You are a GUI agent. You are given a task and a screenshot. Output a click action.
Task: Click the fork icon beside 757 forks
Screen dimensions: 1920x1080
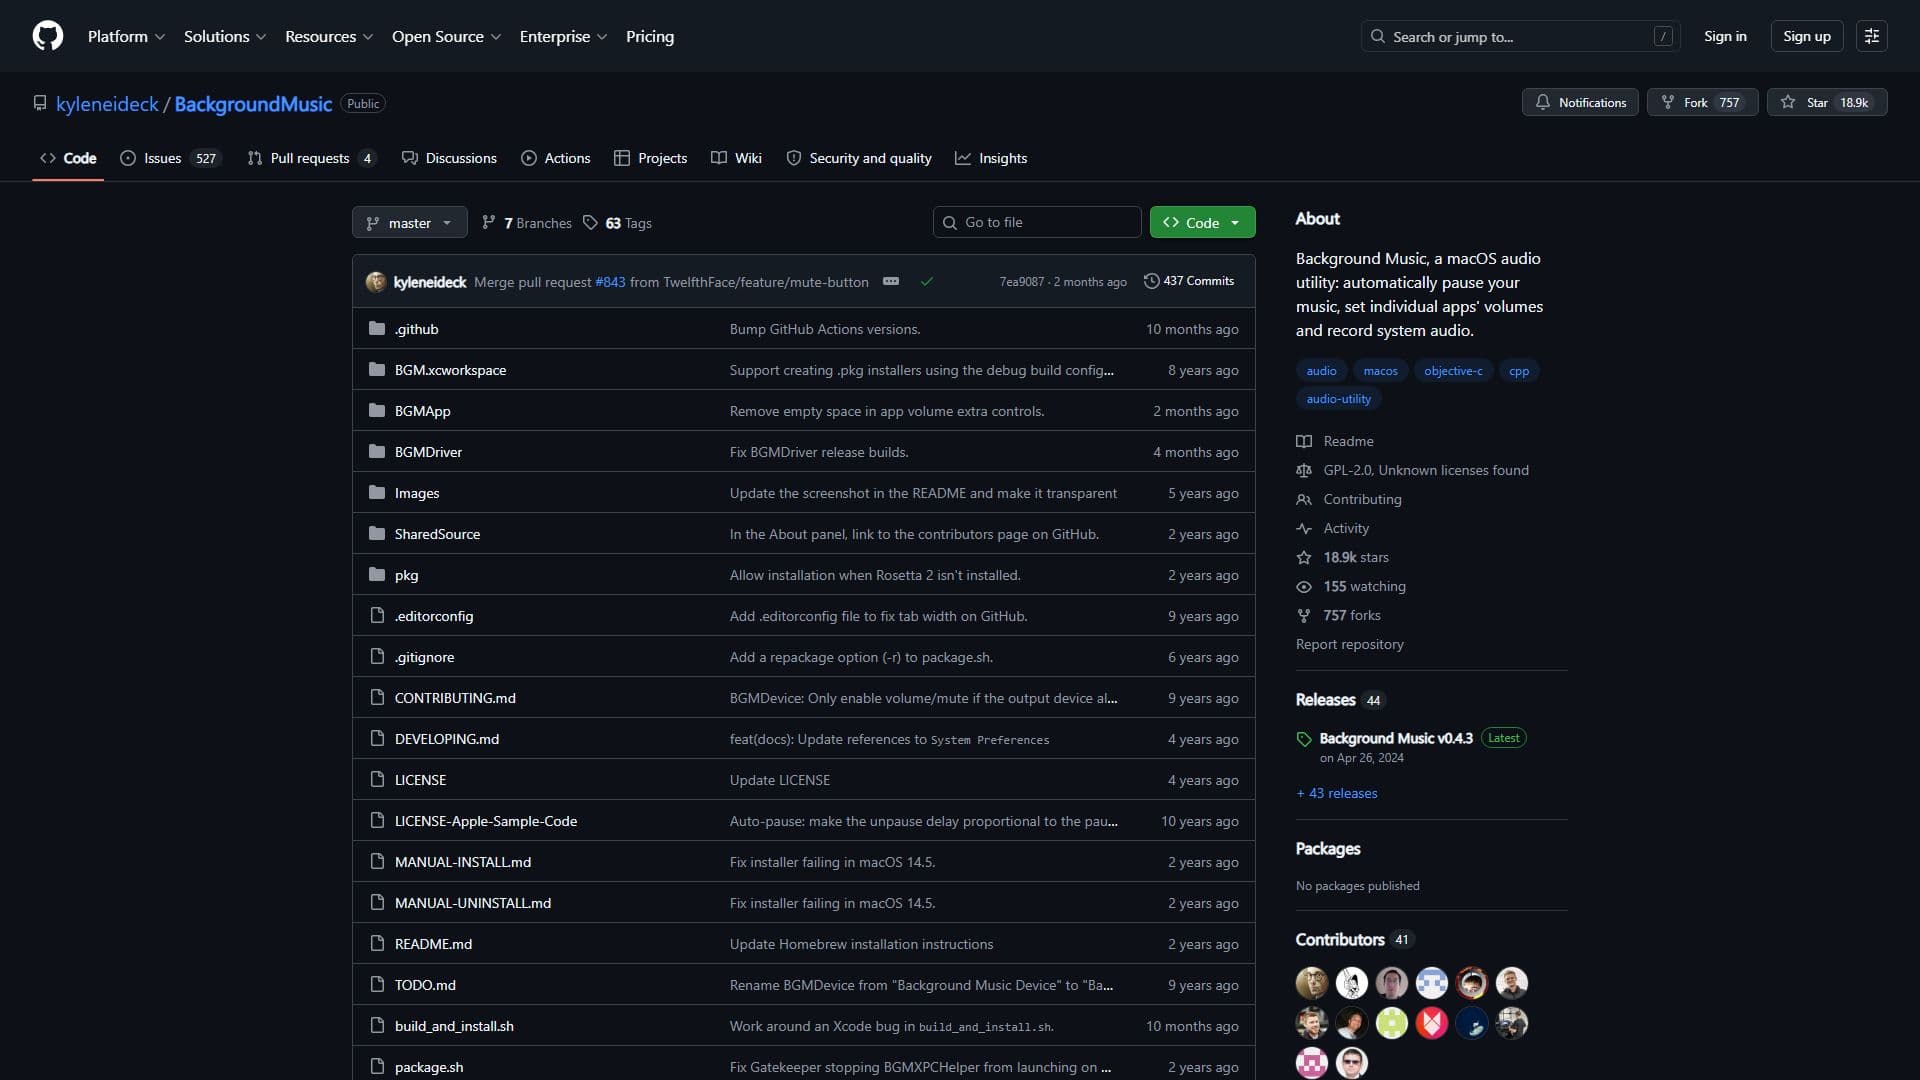[x=1304, y=615]
